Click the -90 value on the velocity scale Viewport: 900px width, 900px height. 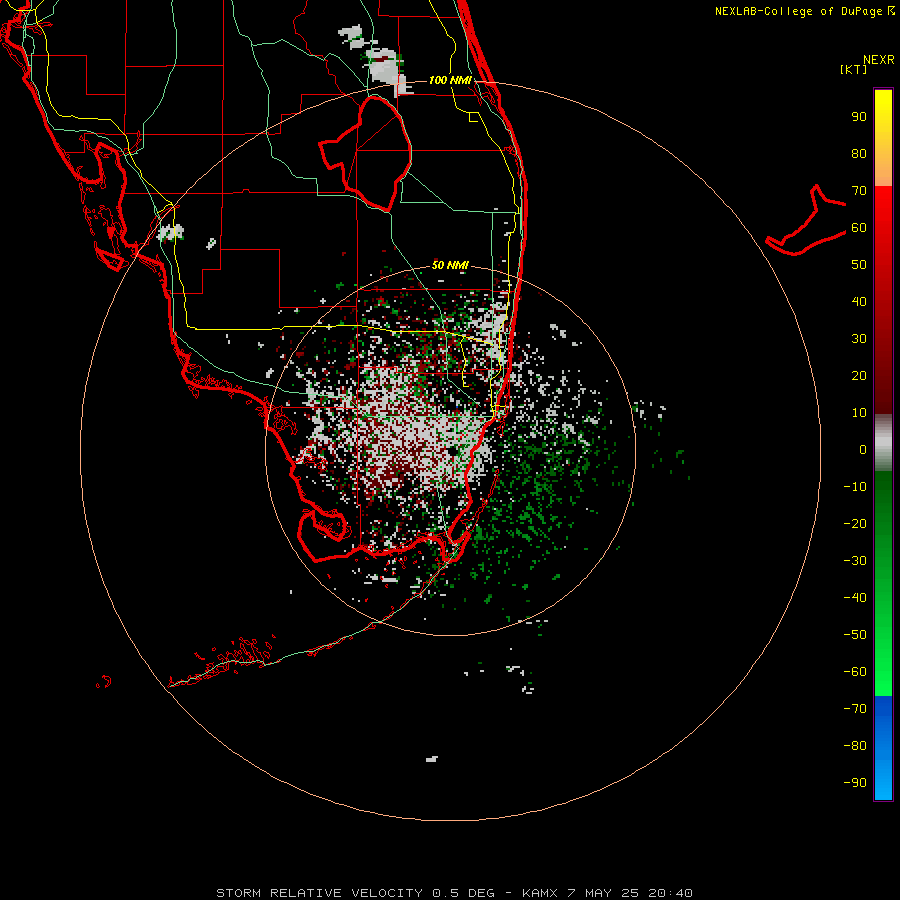[855, 783]
